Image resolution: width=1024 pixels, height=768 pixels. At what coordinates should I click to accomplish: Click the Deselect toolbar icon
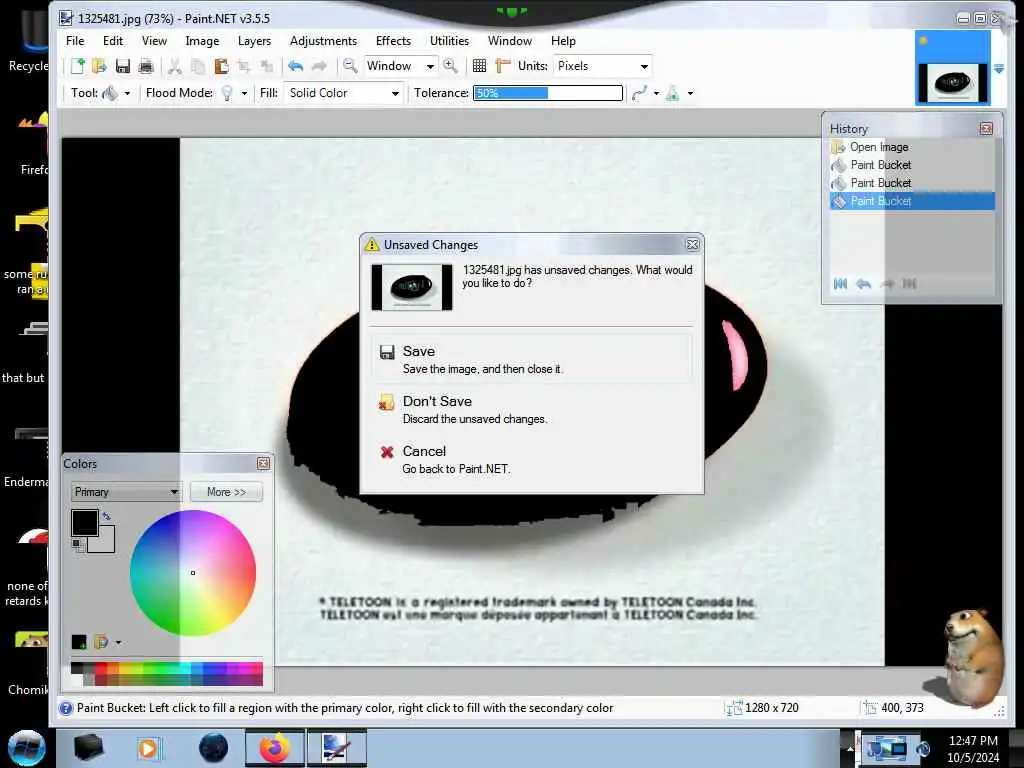[x=266, y=66]
